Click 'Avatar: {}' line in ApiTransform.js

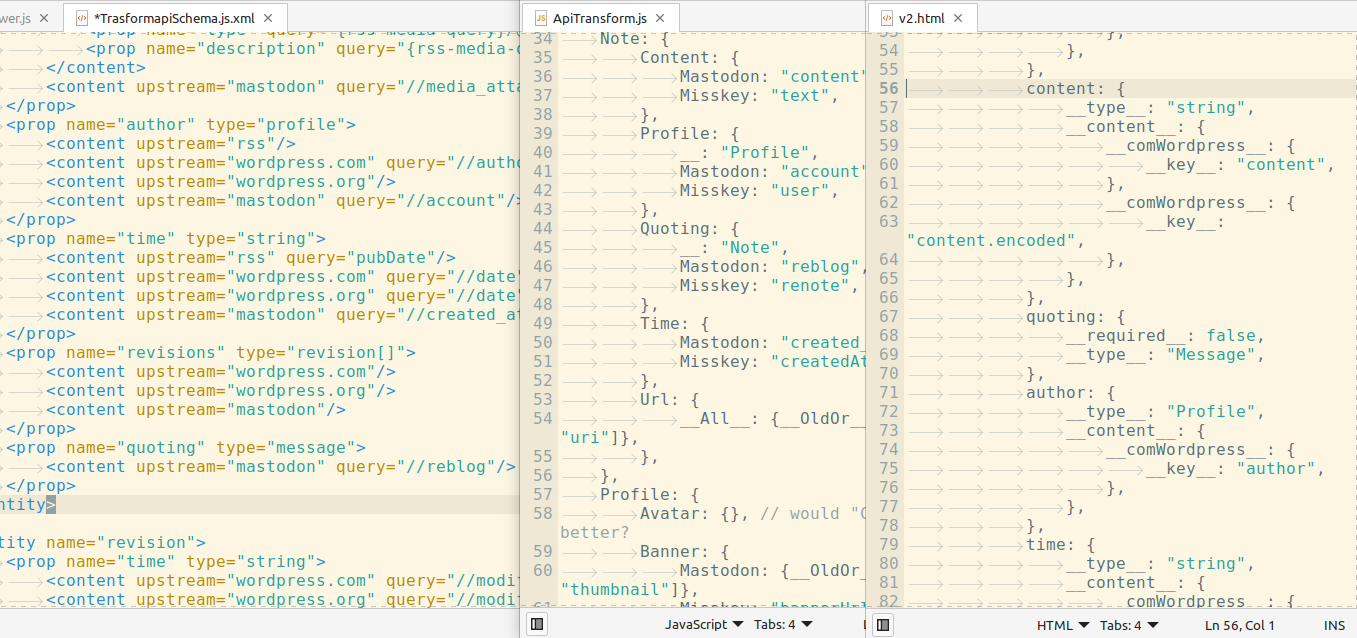click(x=690, y=514)
